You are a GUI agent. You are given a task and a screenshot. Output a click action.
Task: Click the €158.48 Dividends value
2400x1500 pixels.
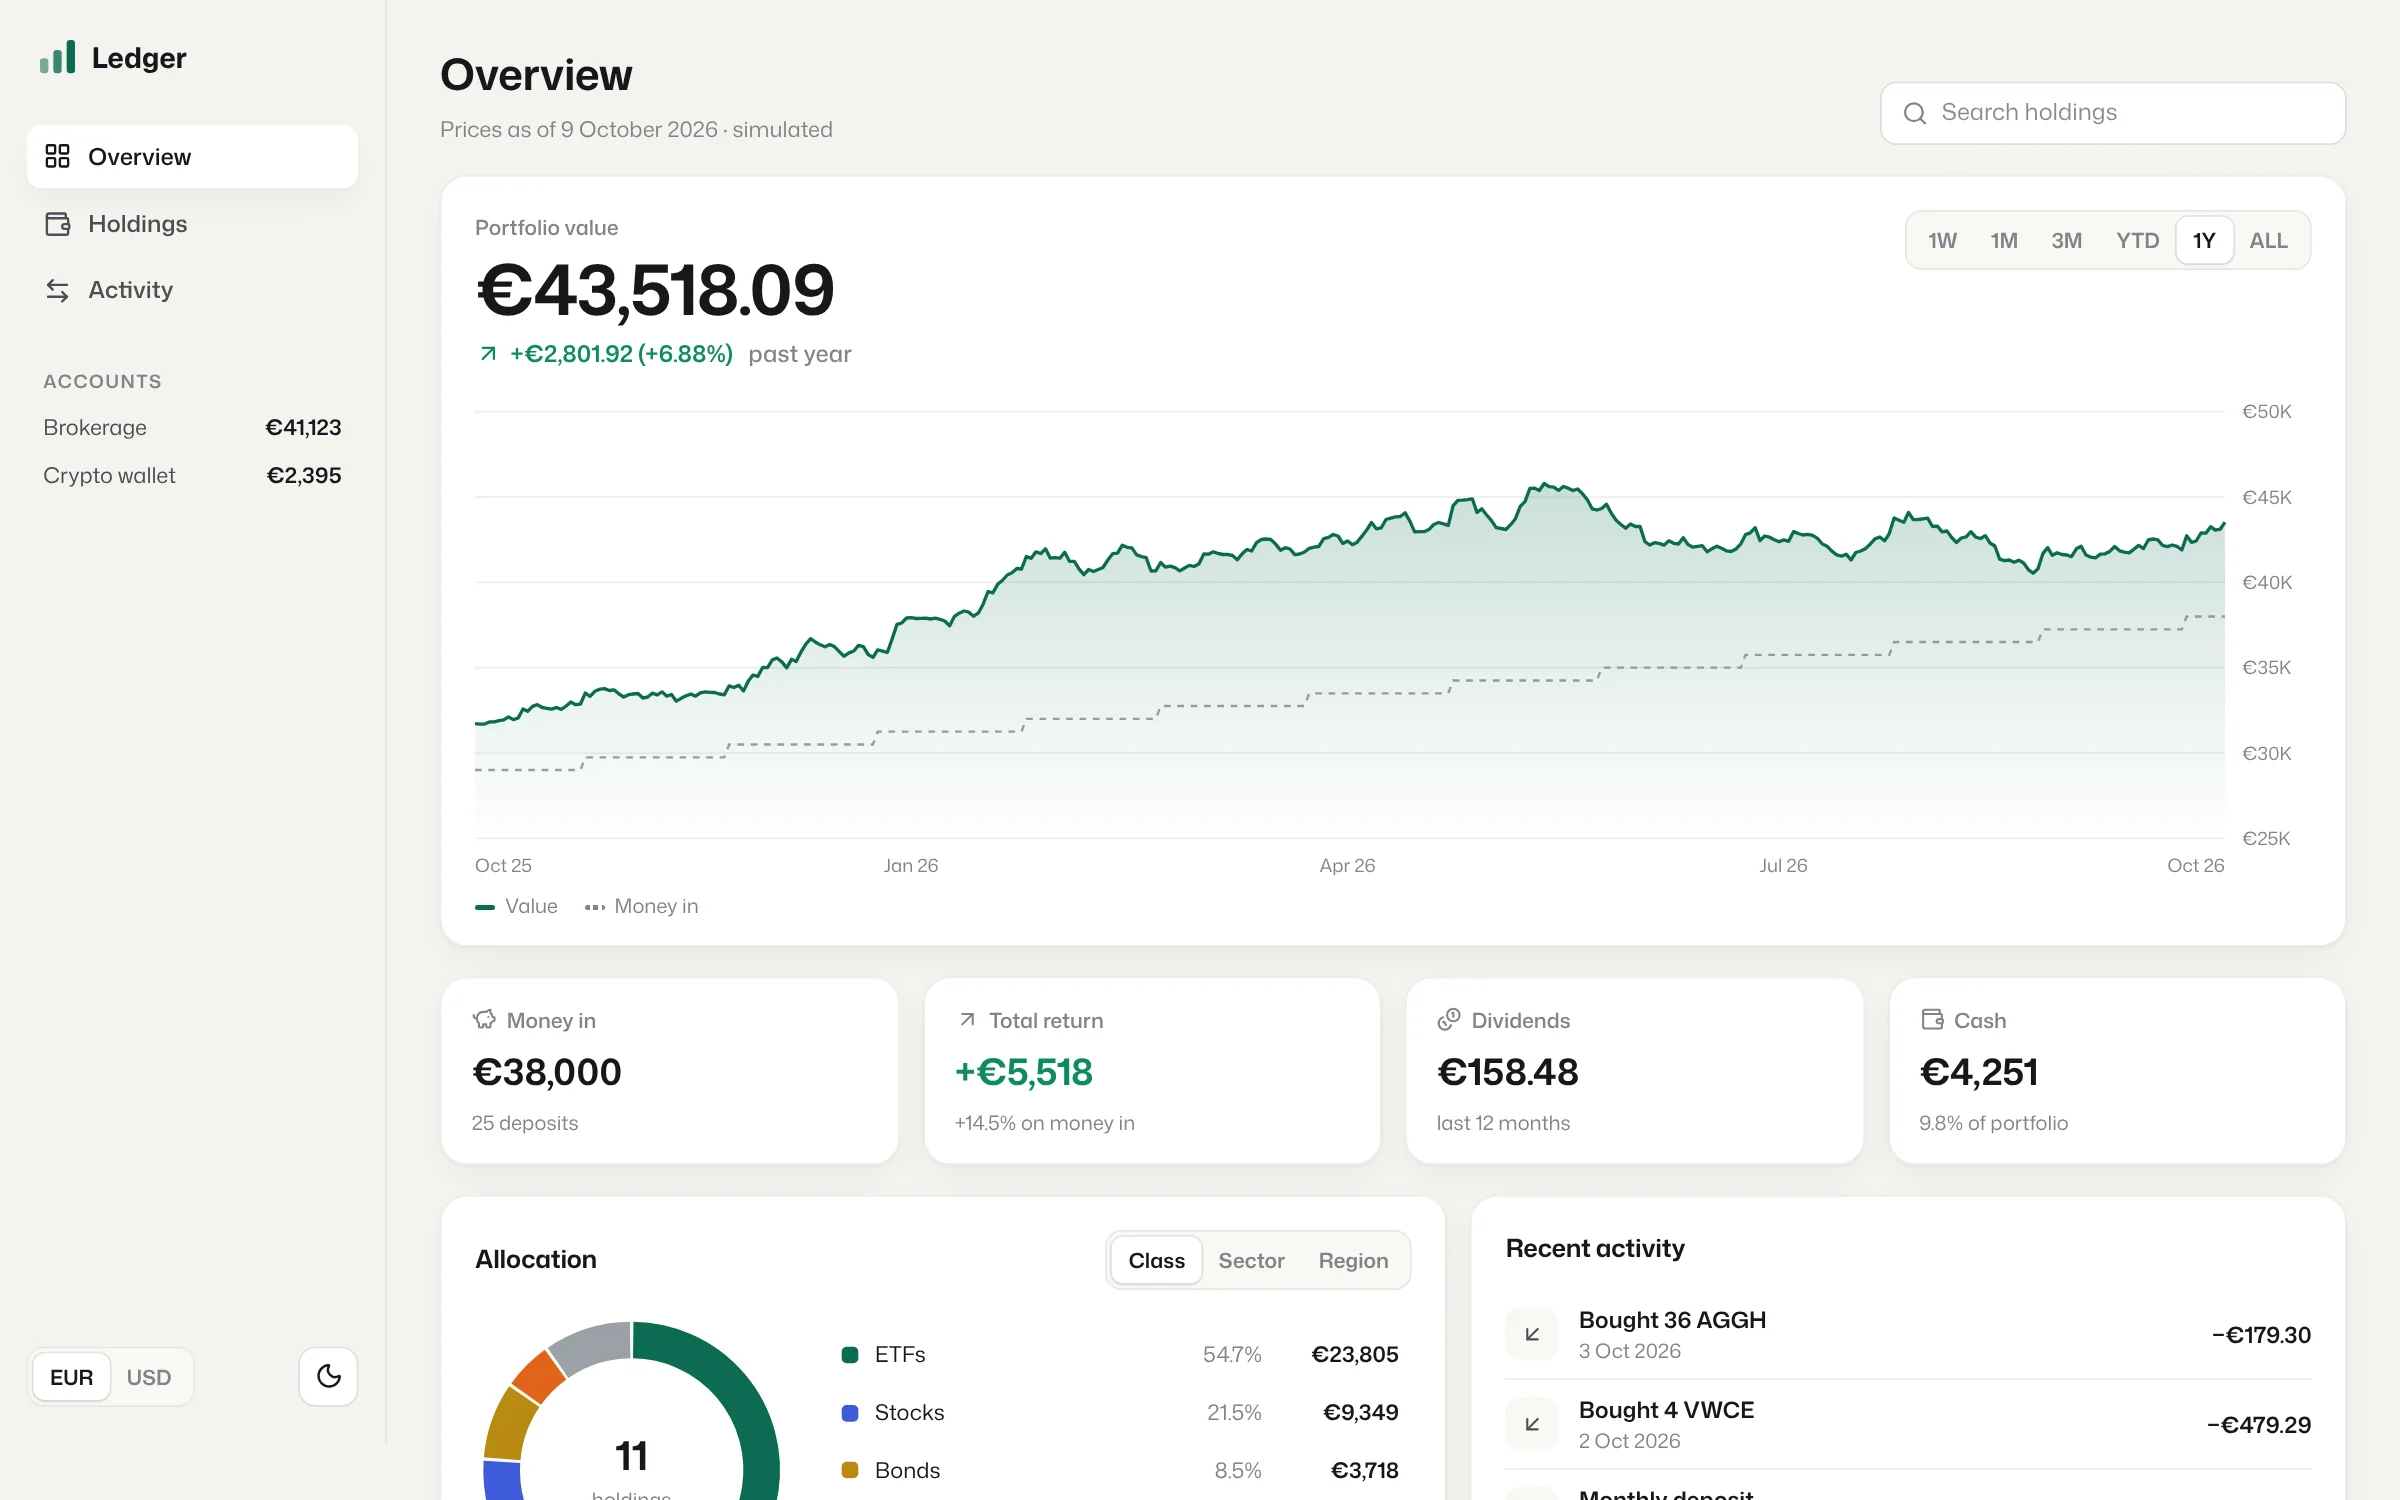coord(1508,1072)
